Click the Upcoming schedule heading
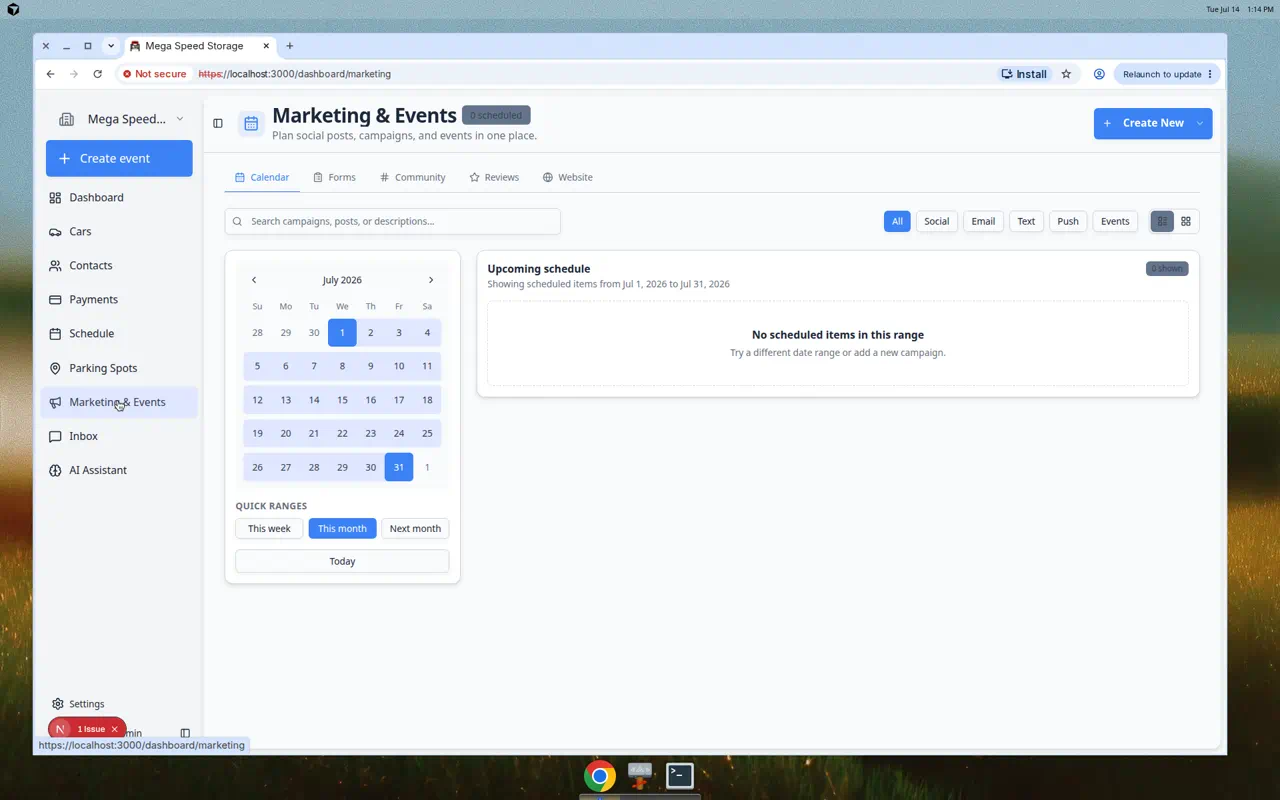Screen dimensions: 1280x800 [539, 268]
